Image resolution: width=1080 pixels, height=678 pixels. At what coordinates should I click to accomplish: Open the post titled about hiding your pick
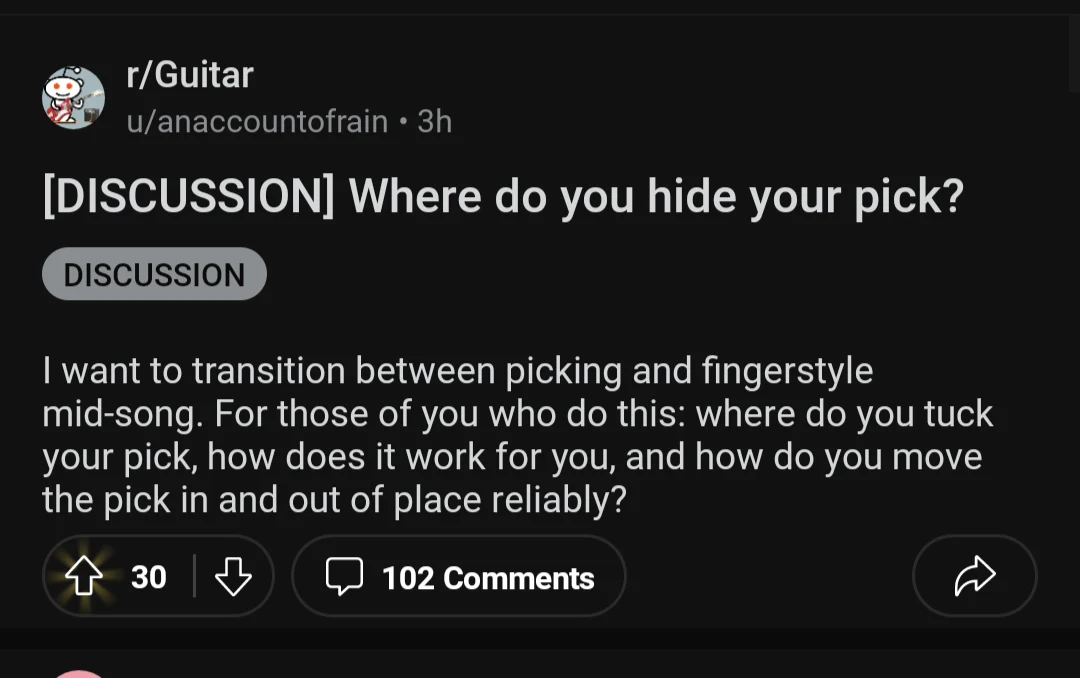click(x=500, y=196)
